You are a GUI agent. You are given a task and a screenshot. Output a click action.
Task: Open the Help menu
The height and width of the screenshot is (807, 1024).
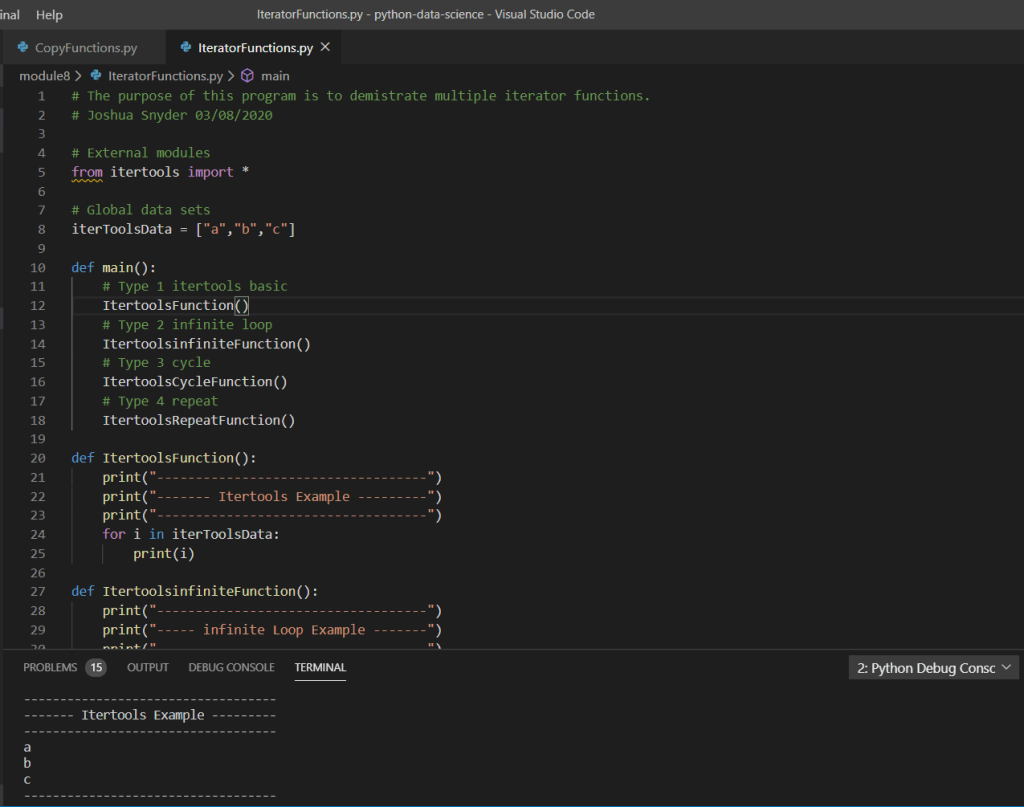coord(49,15)
